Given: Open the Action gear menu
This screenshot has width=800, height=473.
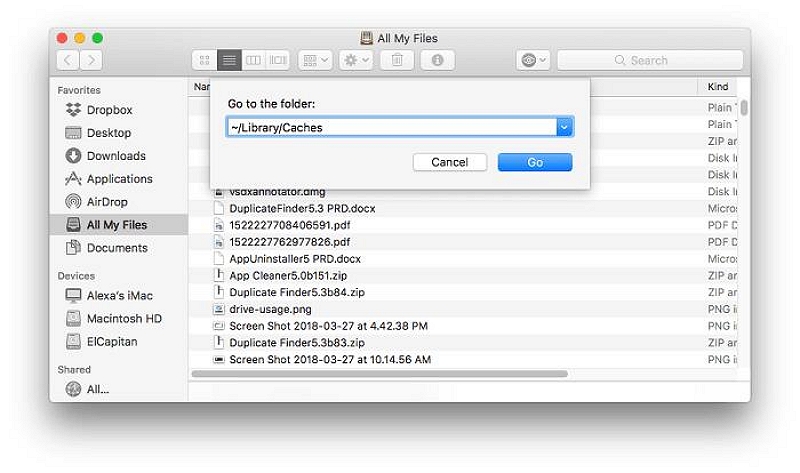Looking at the screenshot, I should click(x=356, y=60).
